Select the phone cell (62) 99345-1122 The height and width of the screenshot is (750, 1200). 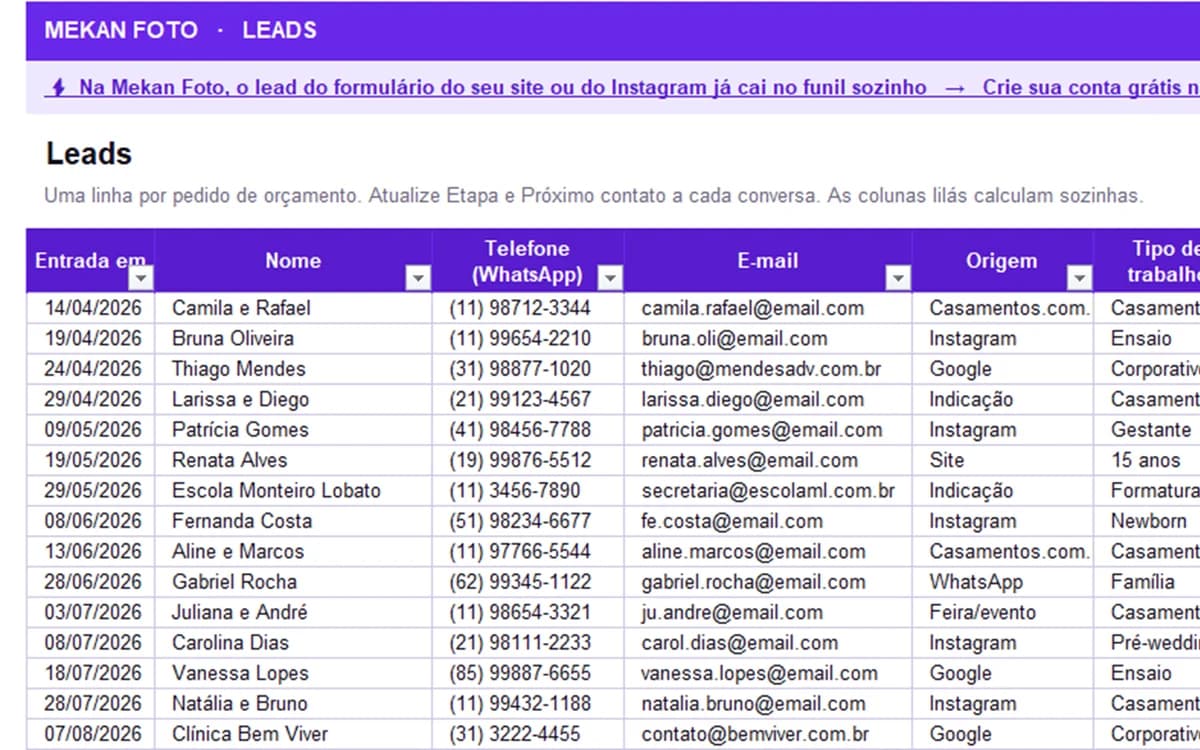click(x=528, y=582)
